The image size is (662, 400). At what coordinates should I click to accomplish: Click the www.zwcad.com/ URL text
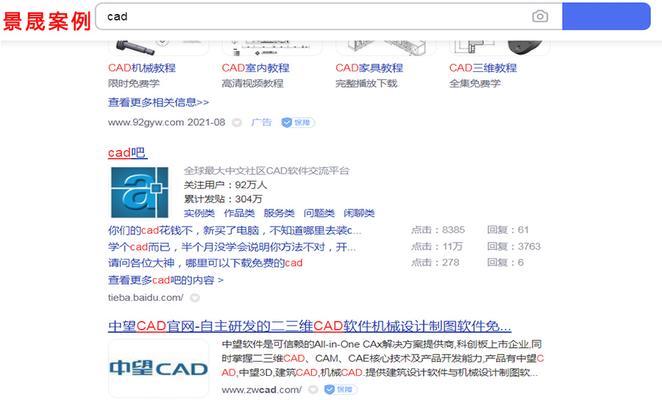point(262,389)
